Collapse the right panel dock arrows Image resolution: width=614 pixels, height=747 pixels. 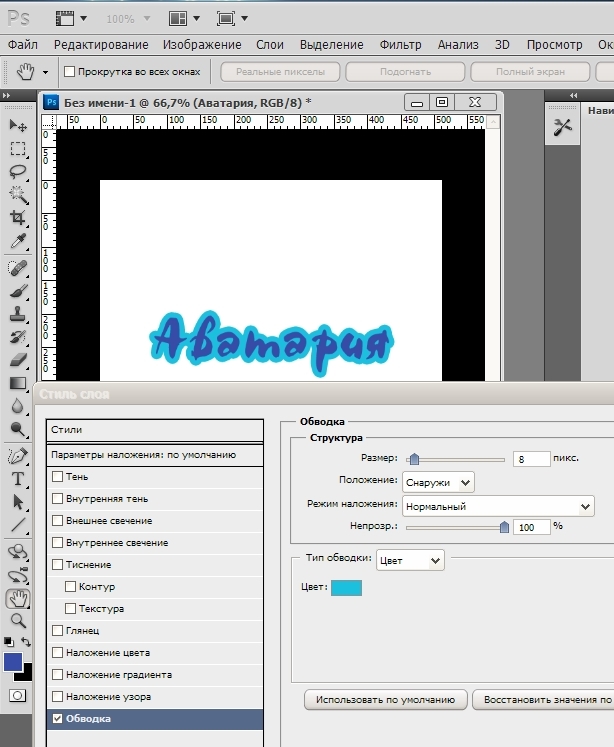point(573,96)
